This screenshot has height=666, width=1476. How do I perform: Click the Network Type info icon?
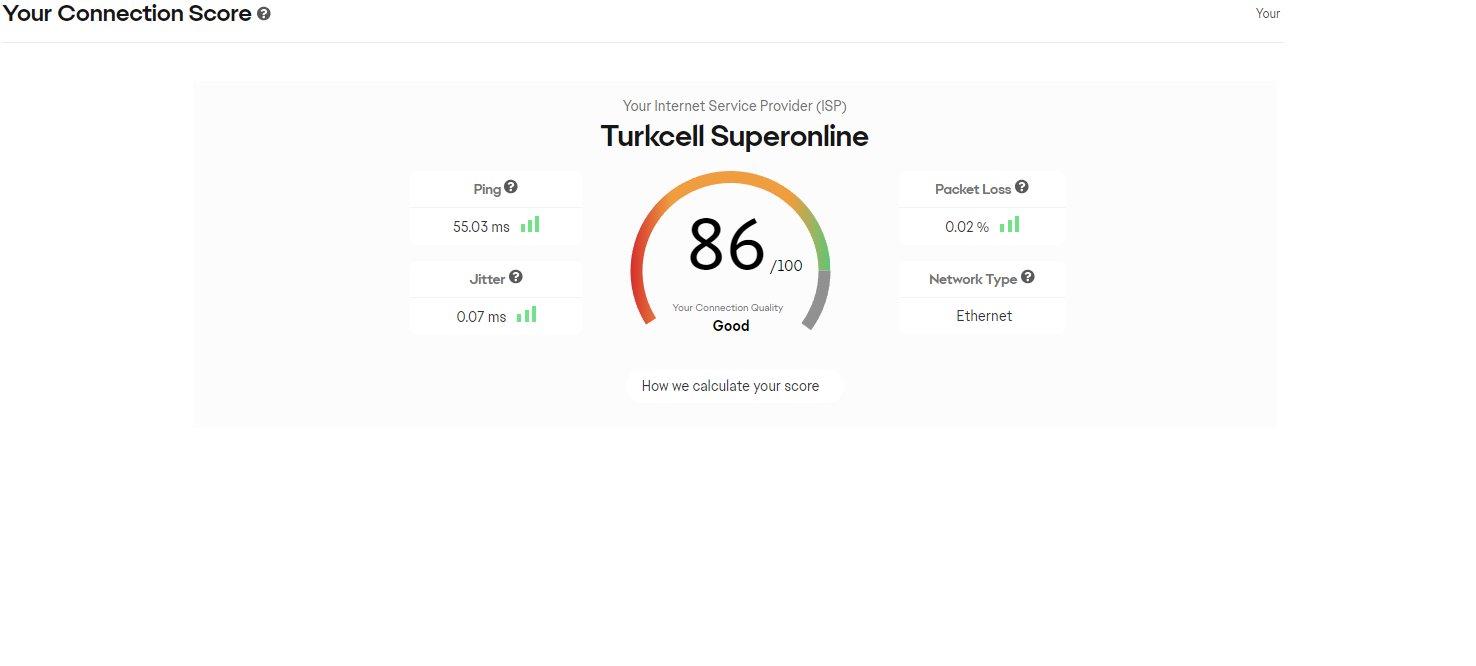click(1027, 277)
